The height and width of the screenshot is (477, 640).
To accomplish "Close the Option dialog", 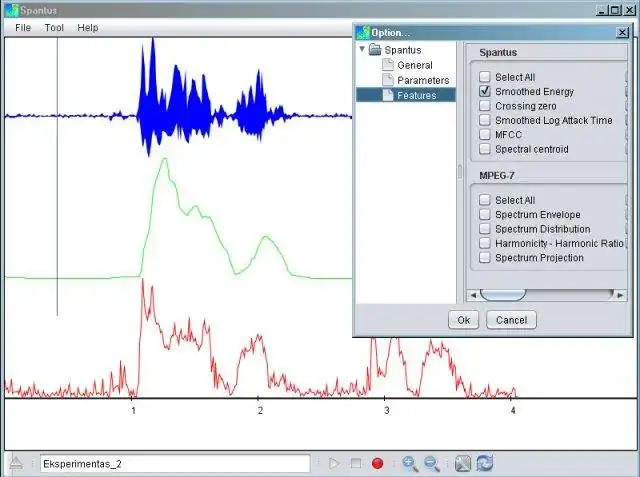I will click(622, 33).
